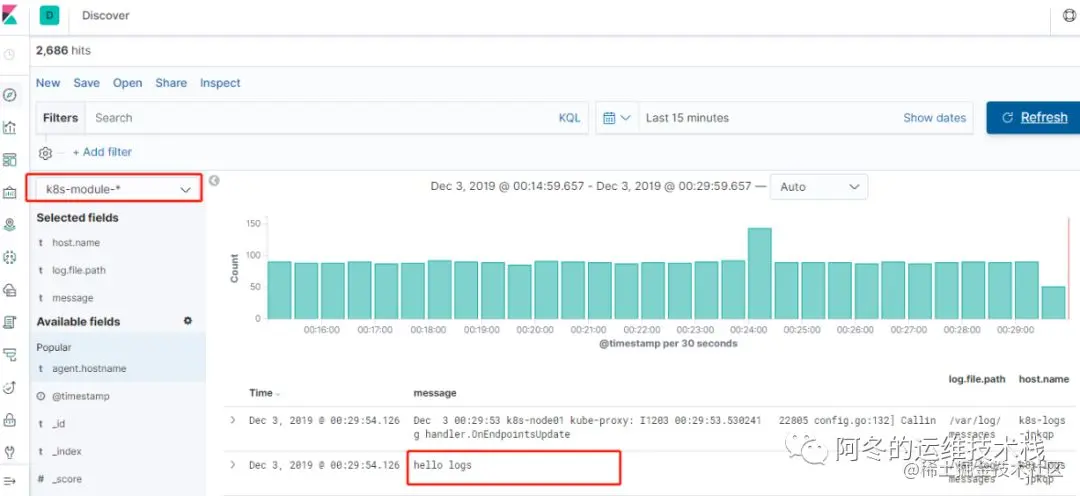1080x496 pixels.
Task: Click Share in the top menu
Action: tap(171, 83)
